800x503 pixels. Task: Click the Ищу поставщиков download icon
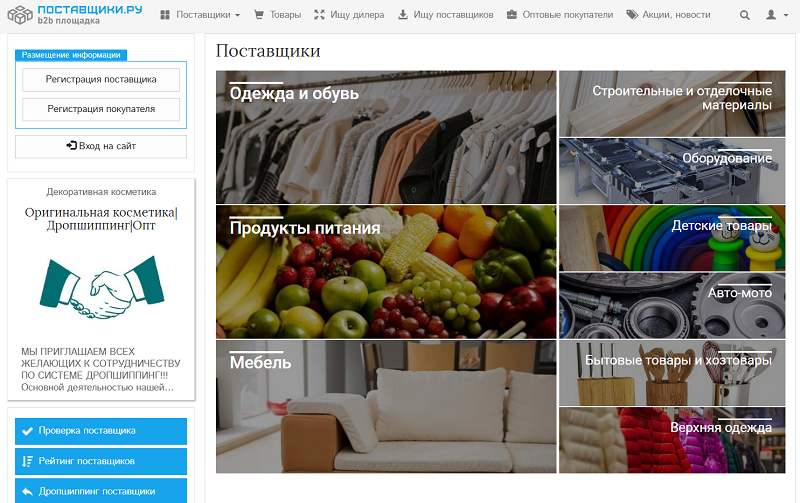(403, 15)
